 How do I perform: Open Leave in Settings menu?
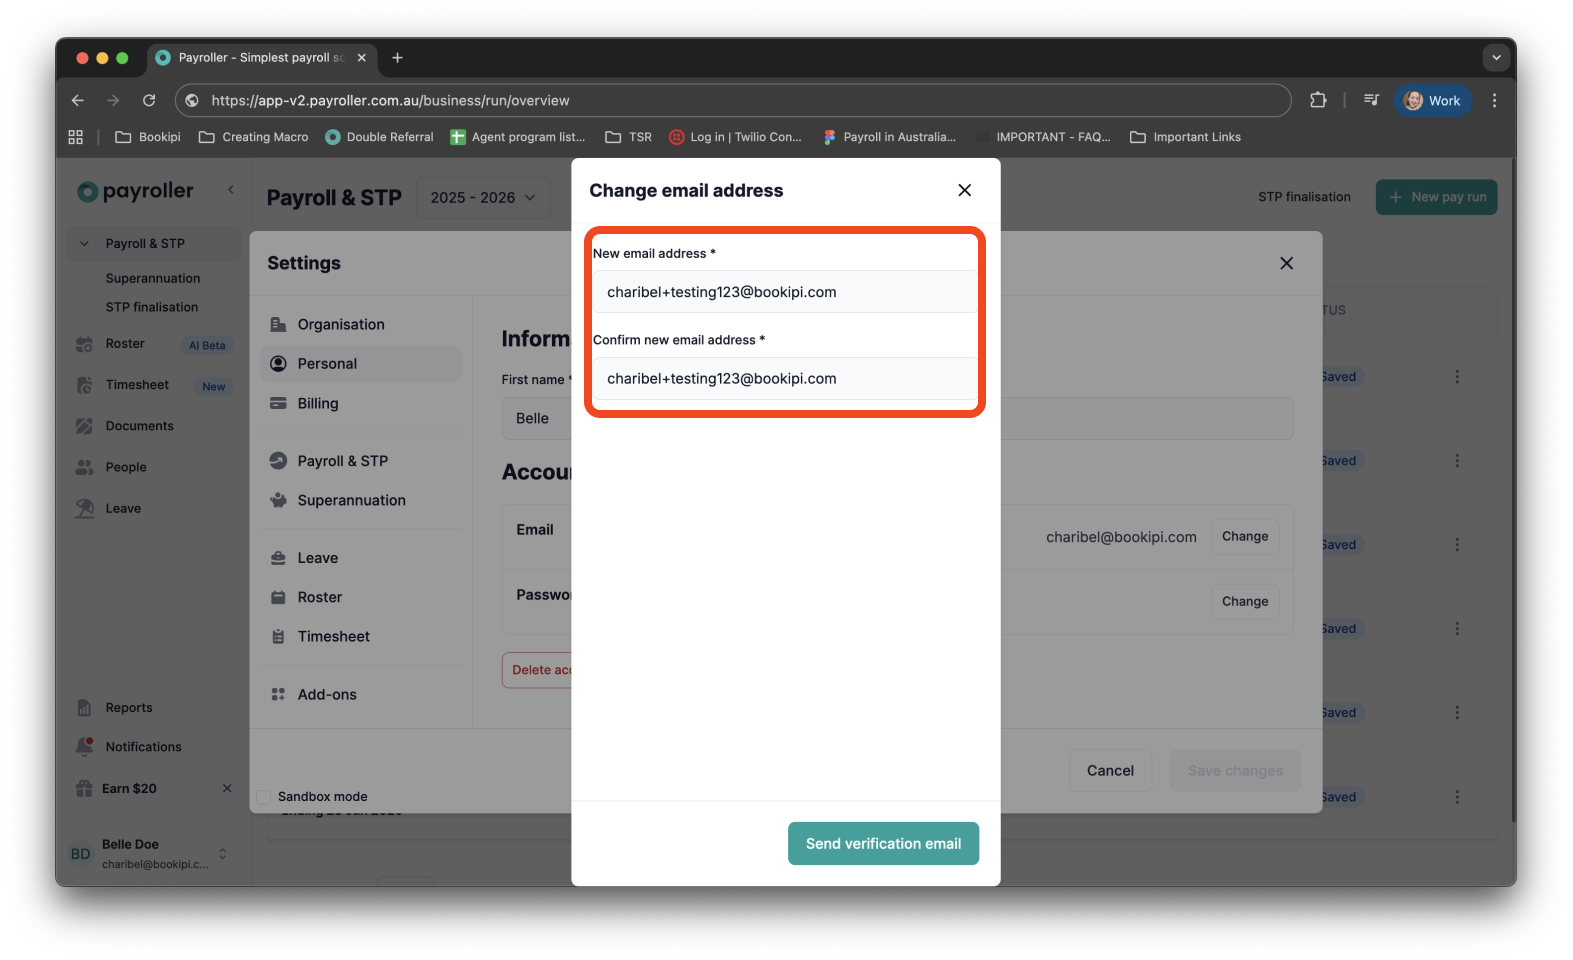pos(361,558)
